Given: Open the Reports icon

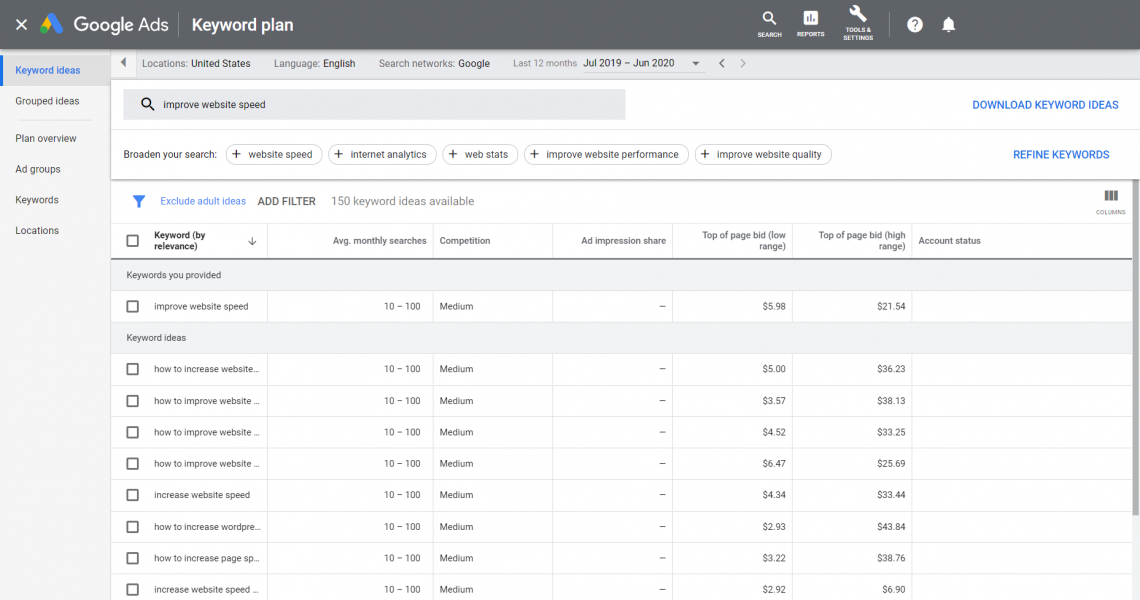Looking at the screenshot, I should click(811, 19).
